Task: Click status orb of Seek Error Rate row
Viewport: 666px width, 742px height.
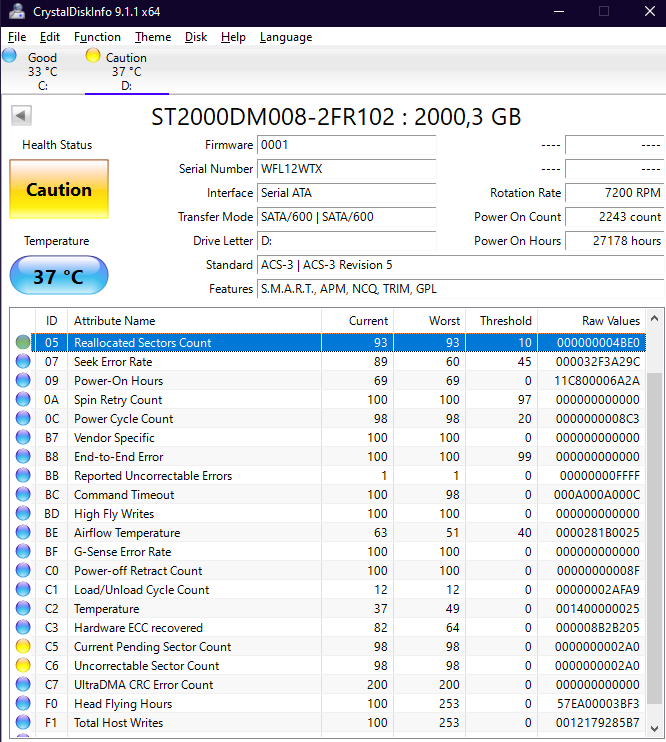Action: coord(23,362)
